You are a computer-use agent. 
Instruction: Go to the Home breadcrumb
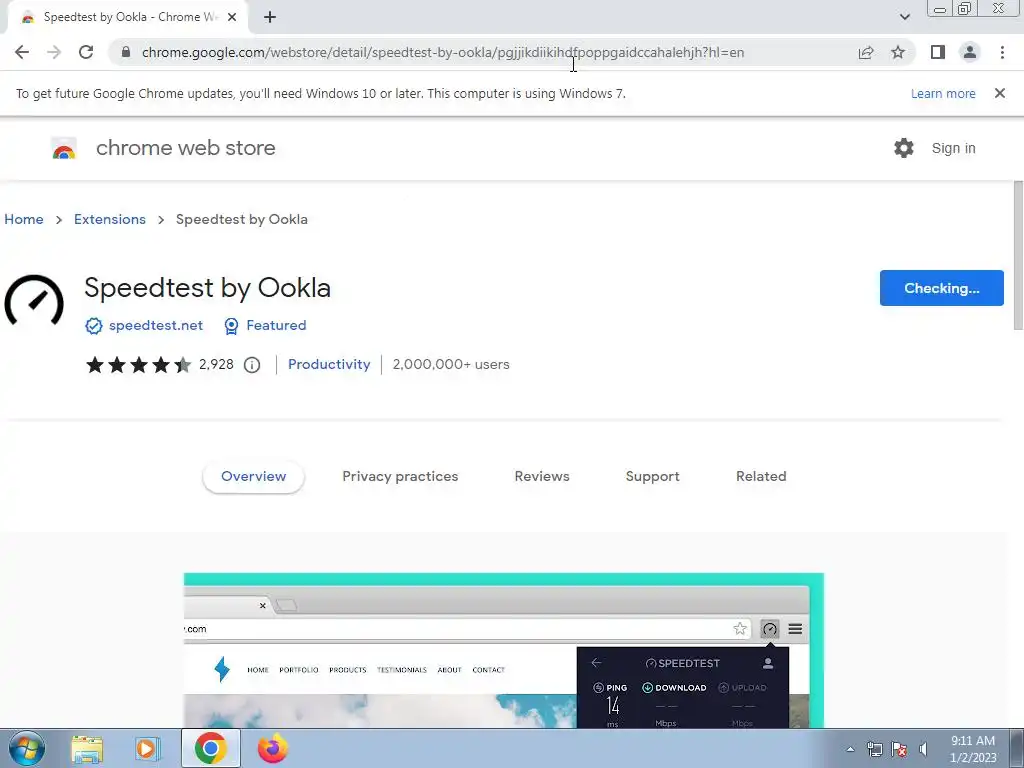24,219
